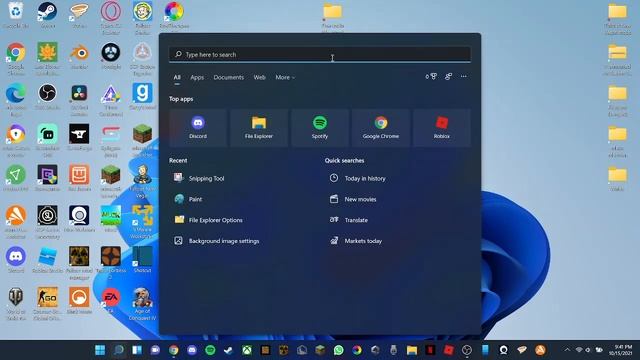Select Garry's Mod desktop icon
This screenshot has width=640, height=360.
[142, 97]
